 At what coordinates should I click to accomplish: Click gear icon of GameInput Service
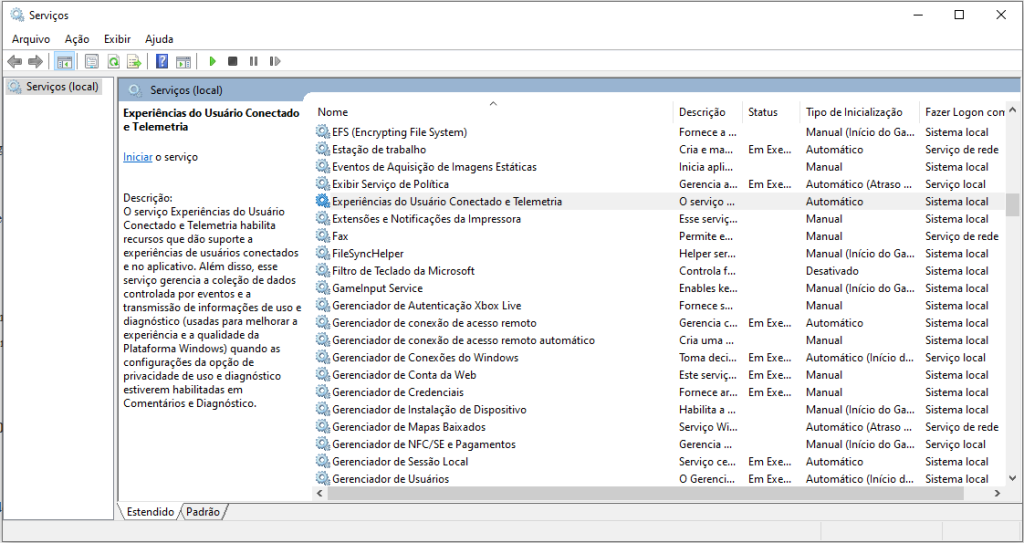[323, 288]
